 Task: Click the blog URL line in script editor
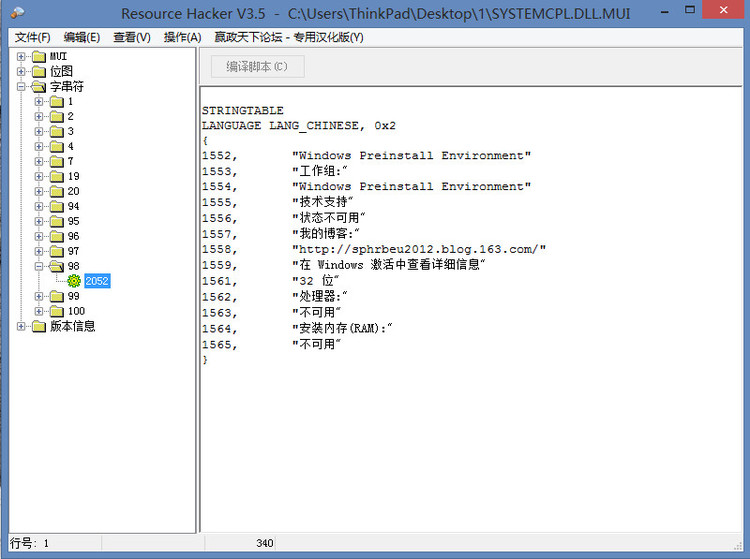click(419, 249)
